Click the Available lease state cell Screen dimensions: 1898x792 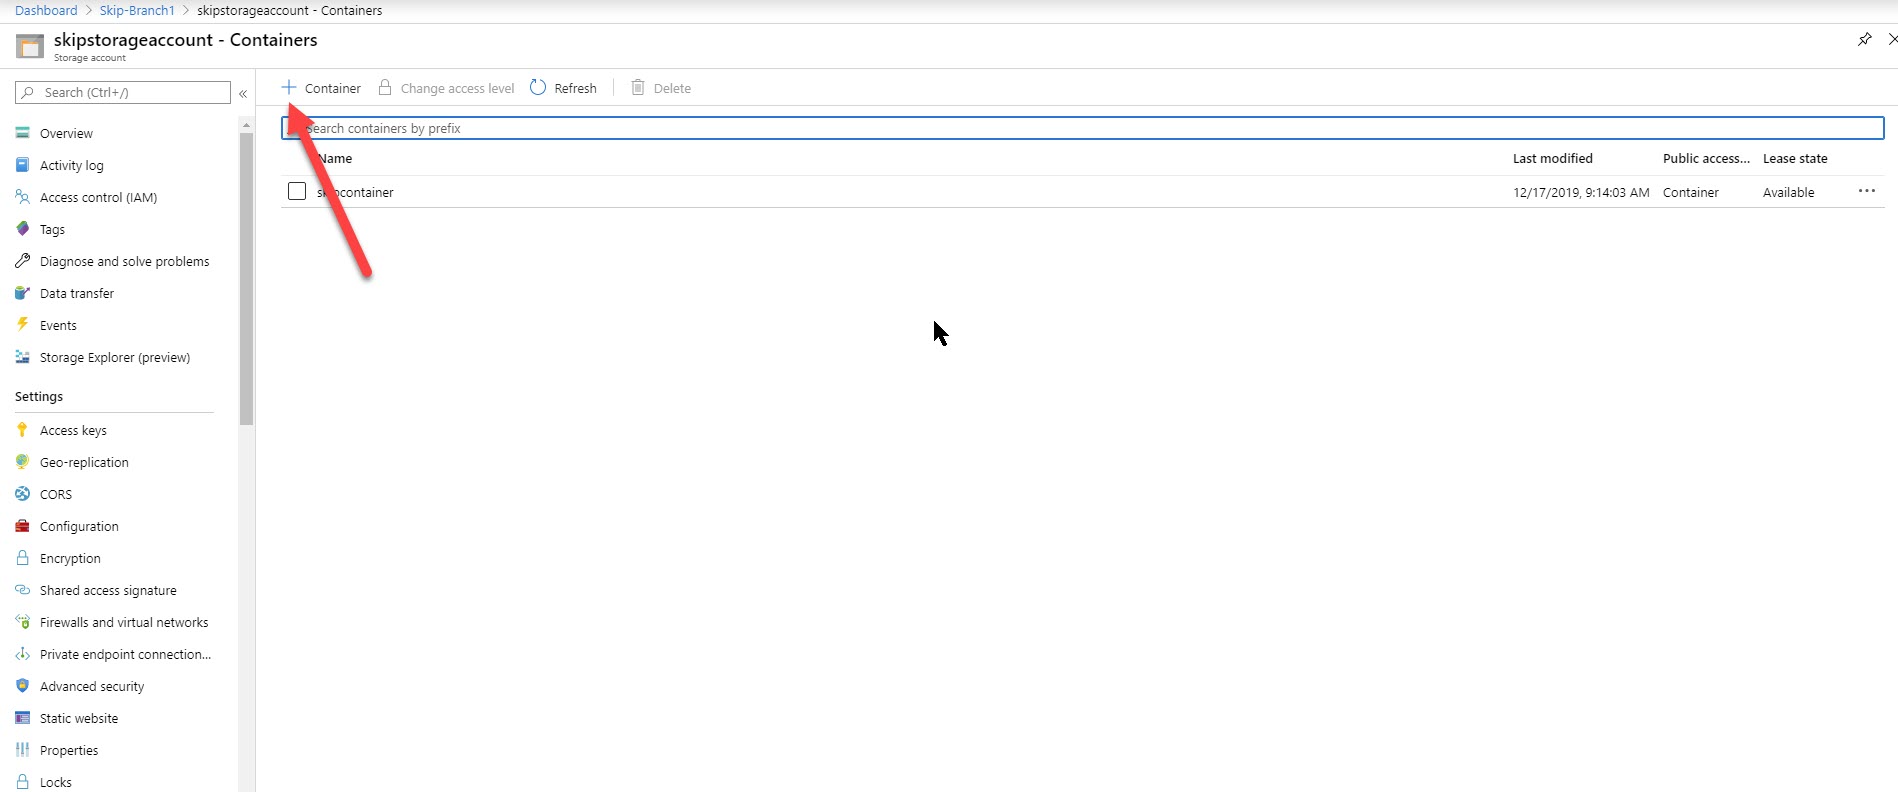pos(1788,192)
